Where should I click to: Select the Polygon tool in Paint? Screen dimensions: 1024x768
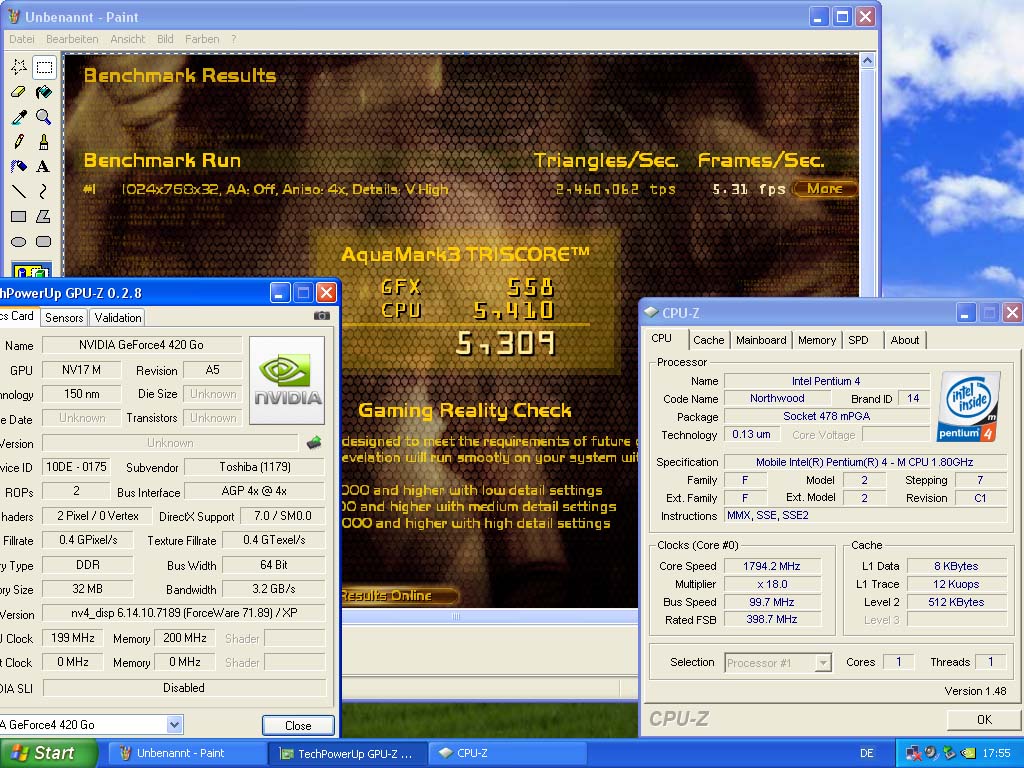tap(44, 216)
